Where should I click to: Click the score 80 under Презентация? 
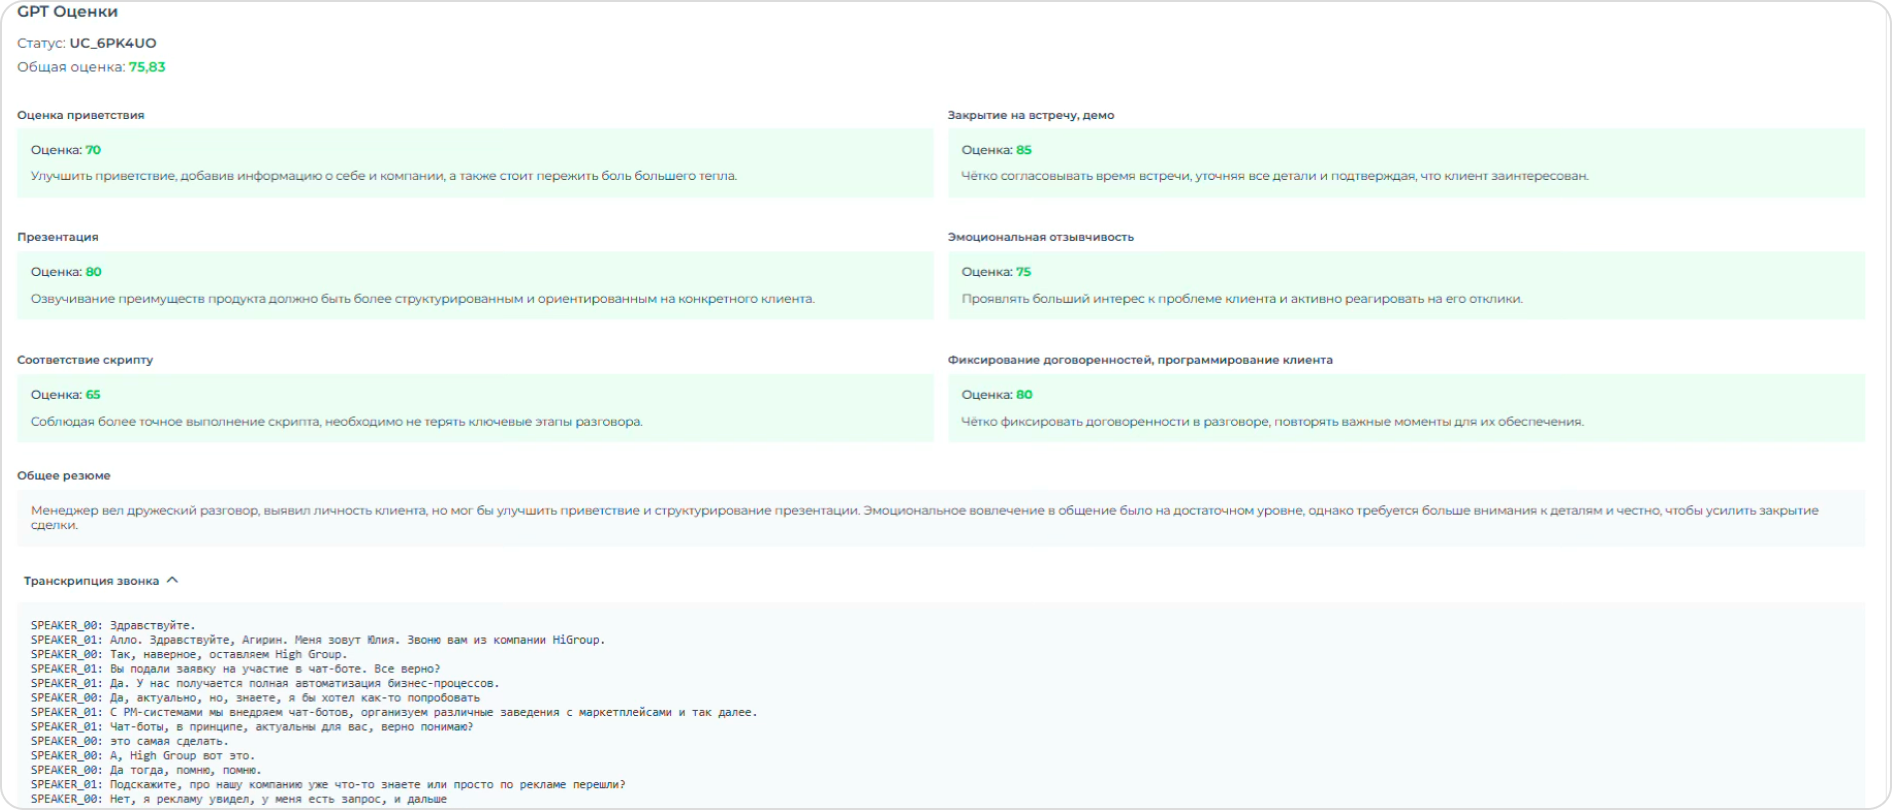93,272
